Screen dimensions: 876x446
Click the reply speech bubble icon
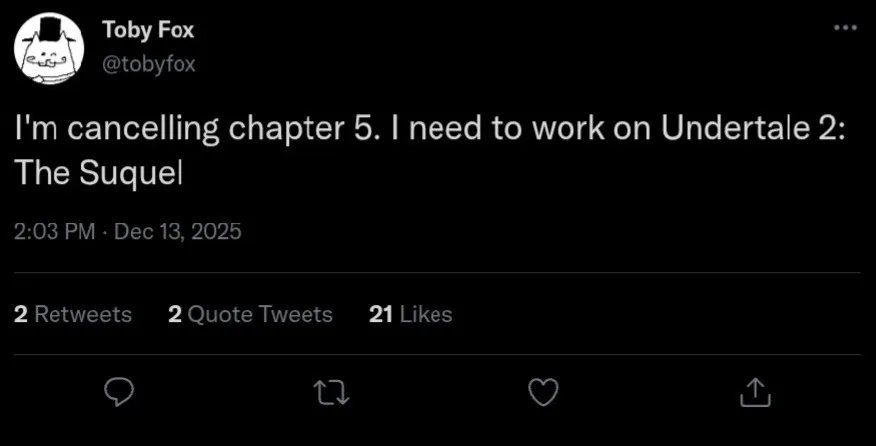[119, 392]
